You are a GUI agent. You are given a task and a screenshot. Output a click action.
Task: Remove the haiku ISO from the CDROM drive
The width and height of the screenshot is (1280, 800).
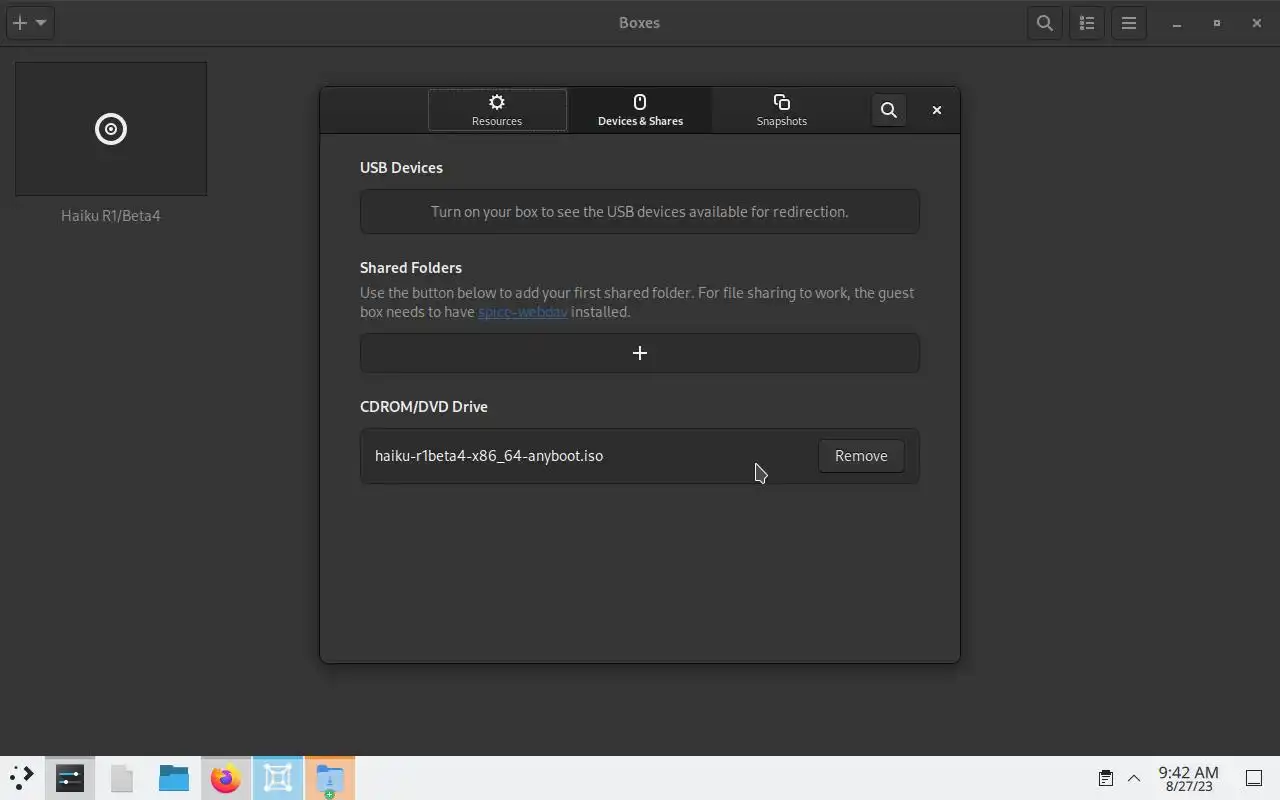click(861, 456)
